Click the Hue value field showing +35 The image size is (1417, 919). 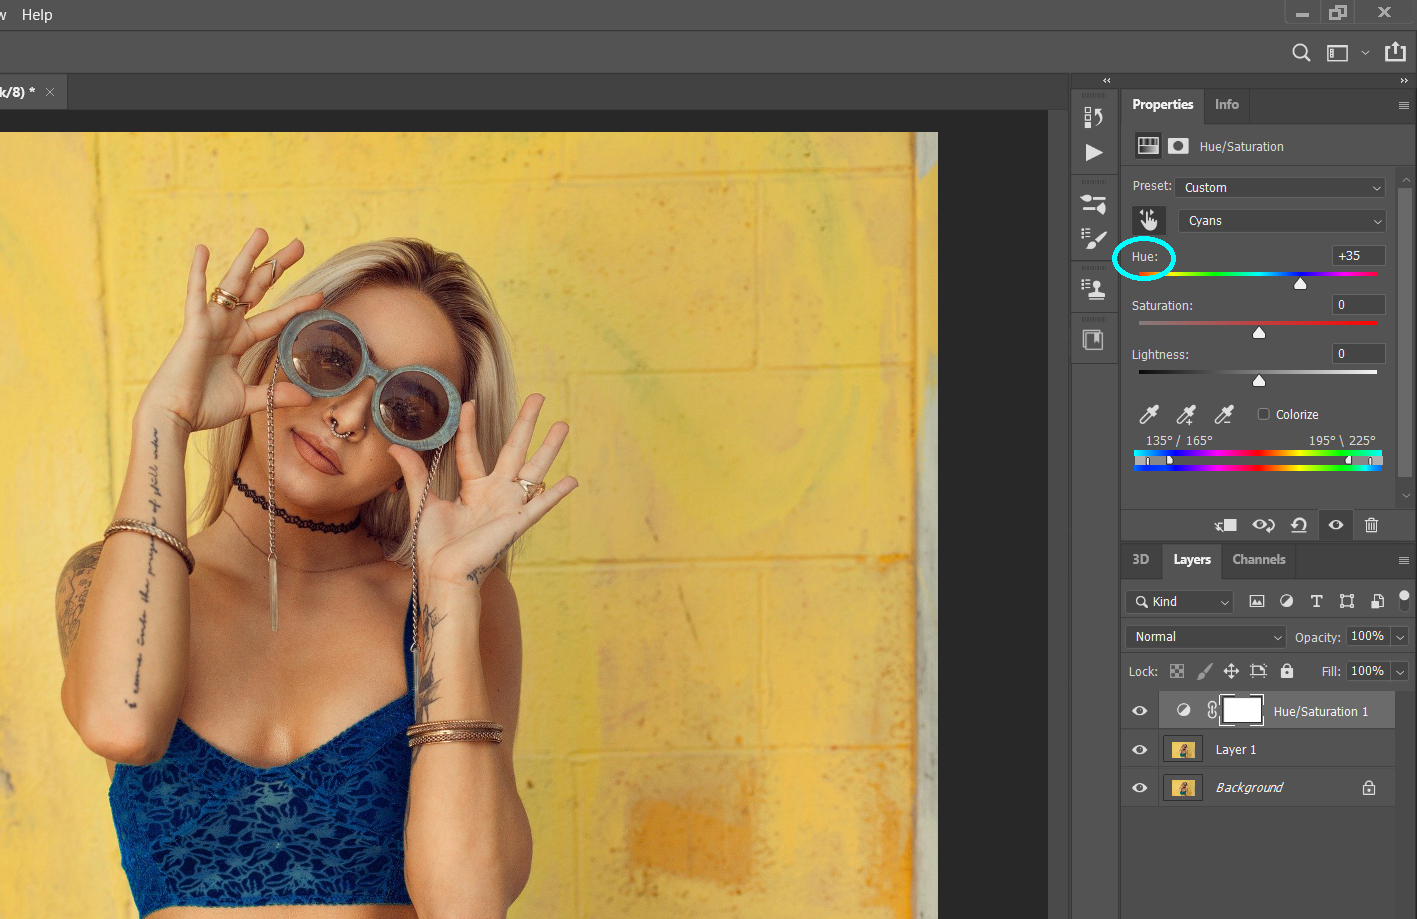pos(1359,256)
